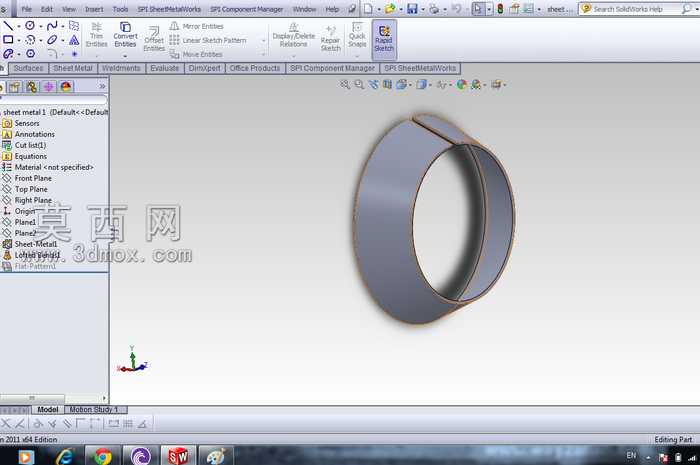Open the Select tool dropdown arrow
Viewport: 700px width, 465px height.
pos(489,9)
